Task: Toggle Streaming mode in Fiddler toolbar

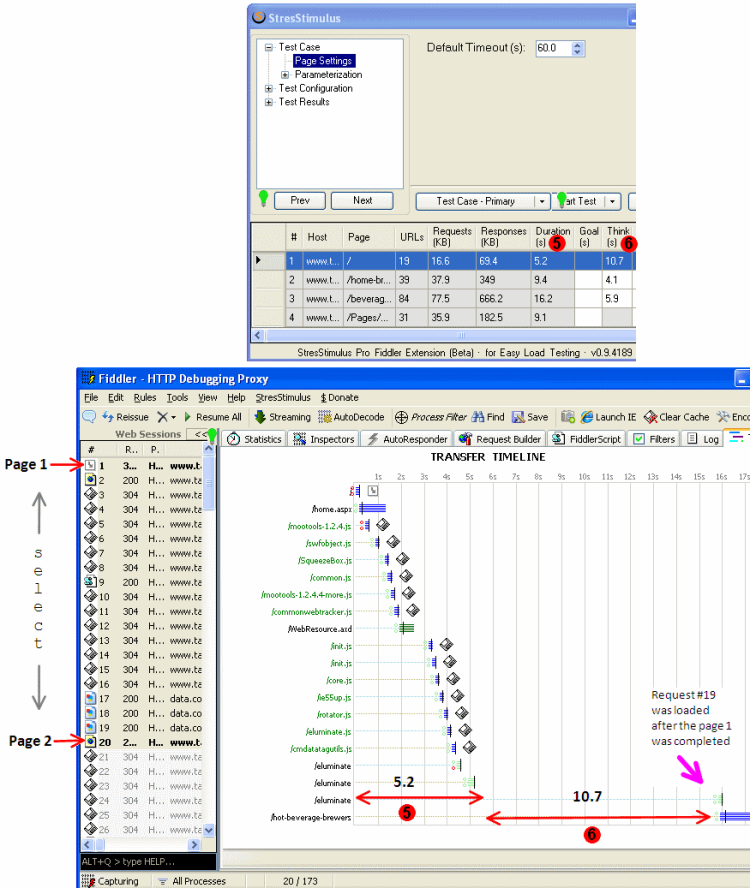Action: pyautogui.click(x=283, y=417)
